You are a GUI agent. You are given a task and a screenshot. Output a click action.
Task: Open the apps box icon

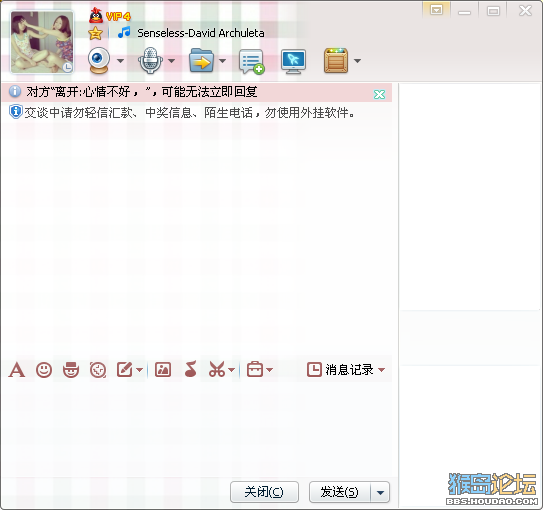click(x=336, y=61)
